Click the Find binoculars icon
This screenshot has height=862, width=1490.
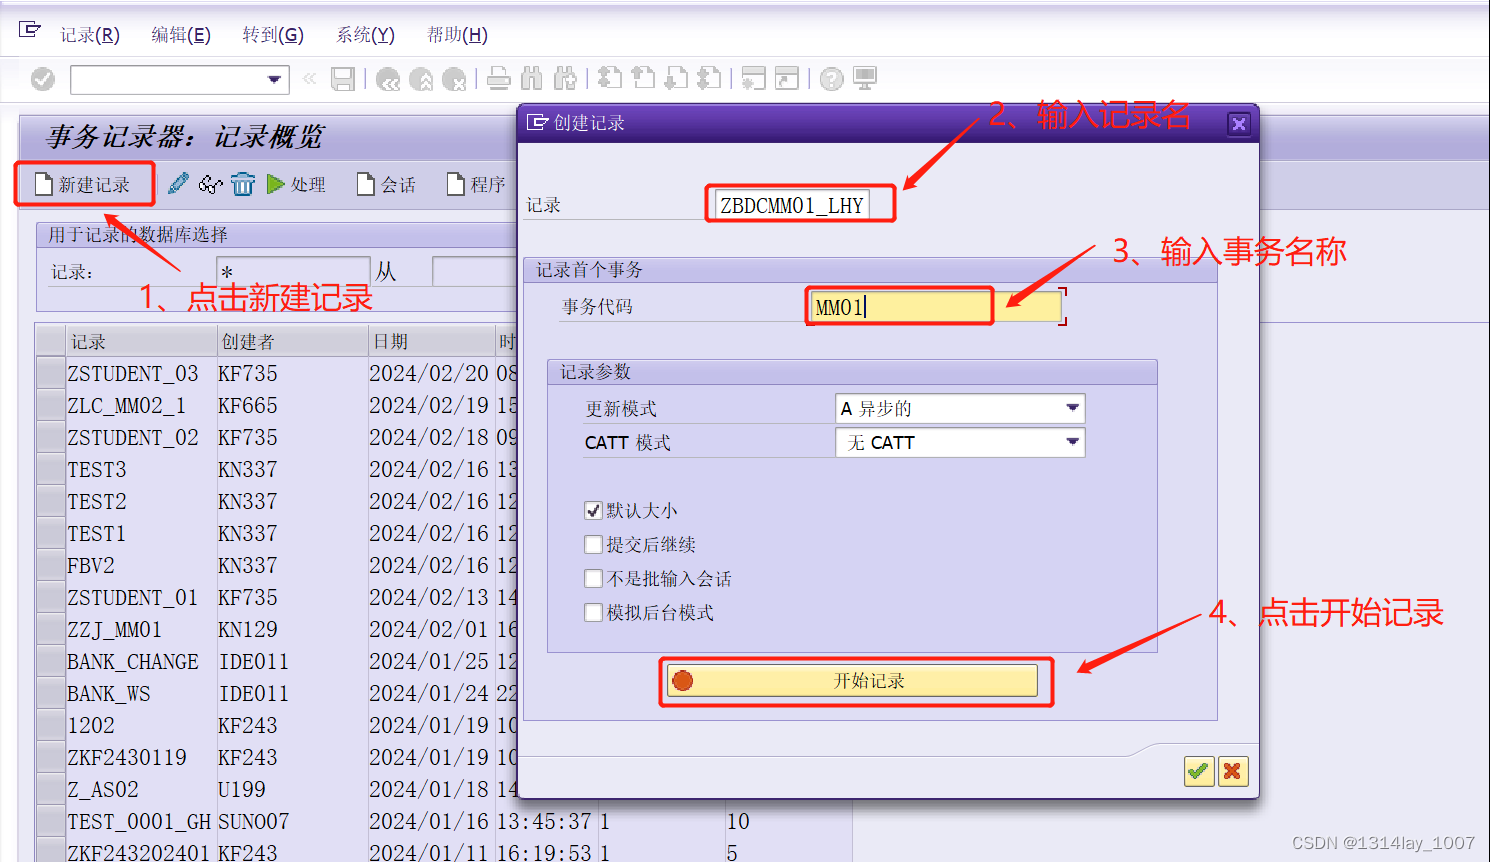[x=532, y=79]
